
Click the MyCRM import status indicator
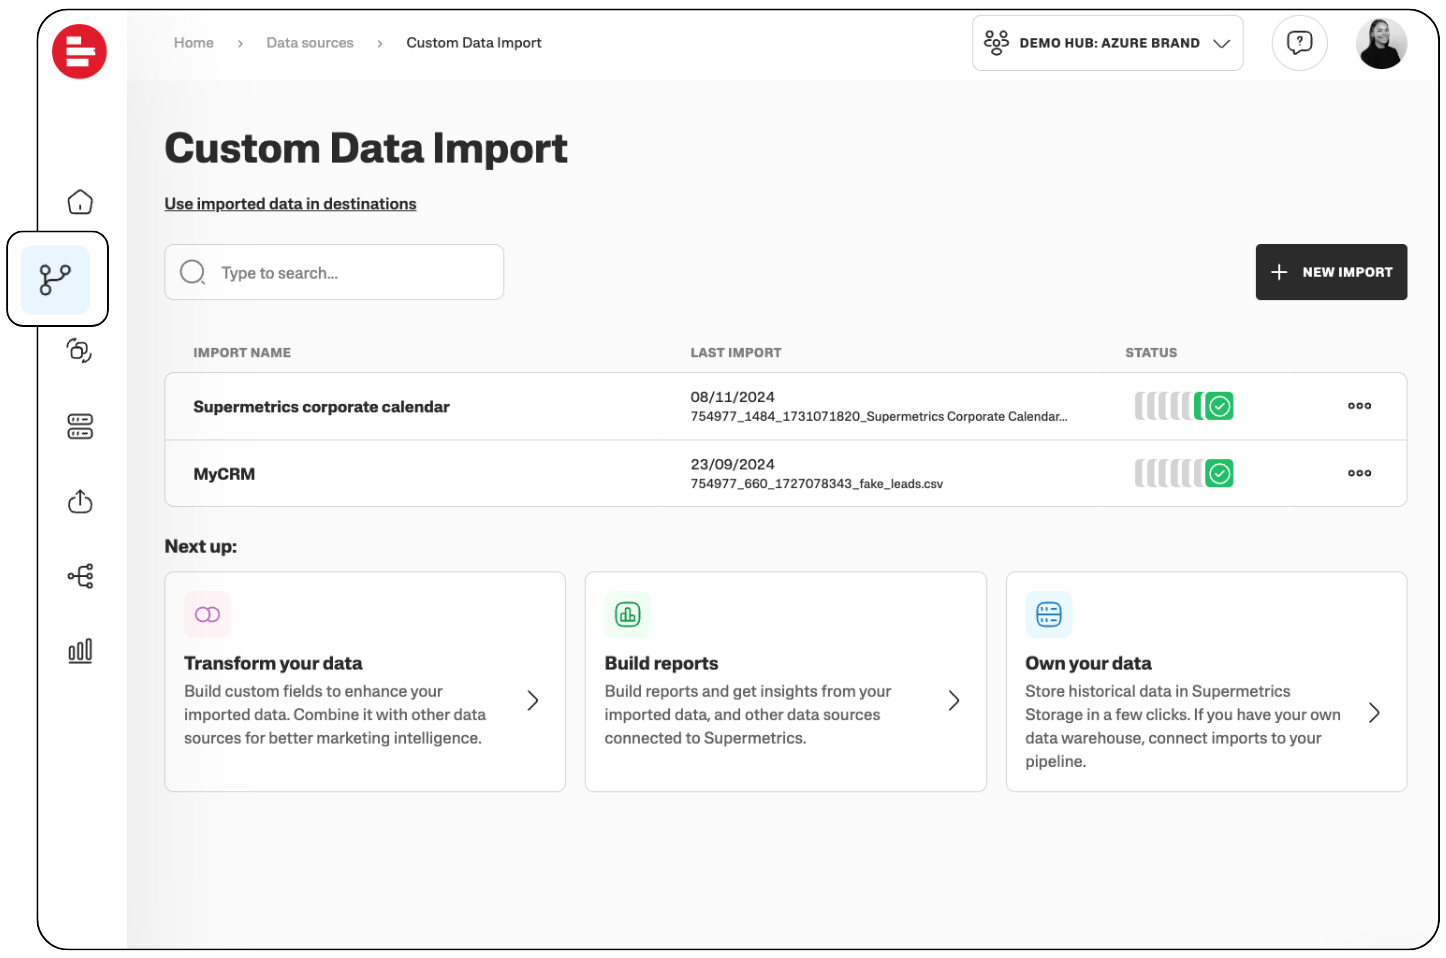tap(1184, 473)
